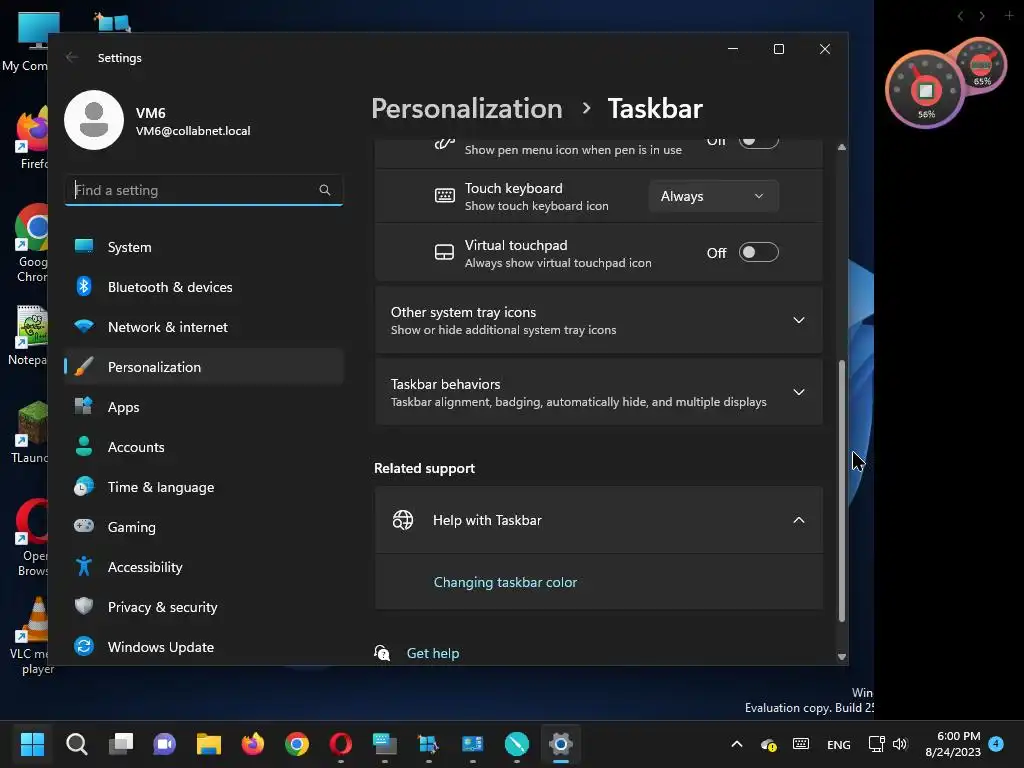Maximize the Settings window
The height and width of the screenshot is (768, 1024).
click(778, 49)
